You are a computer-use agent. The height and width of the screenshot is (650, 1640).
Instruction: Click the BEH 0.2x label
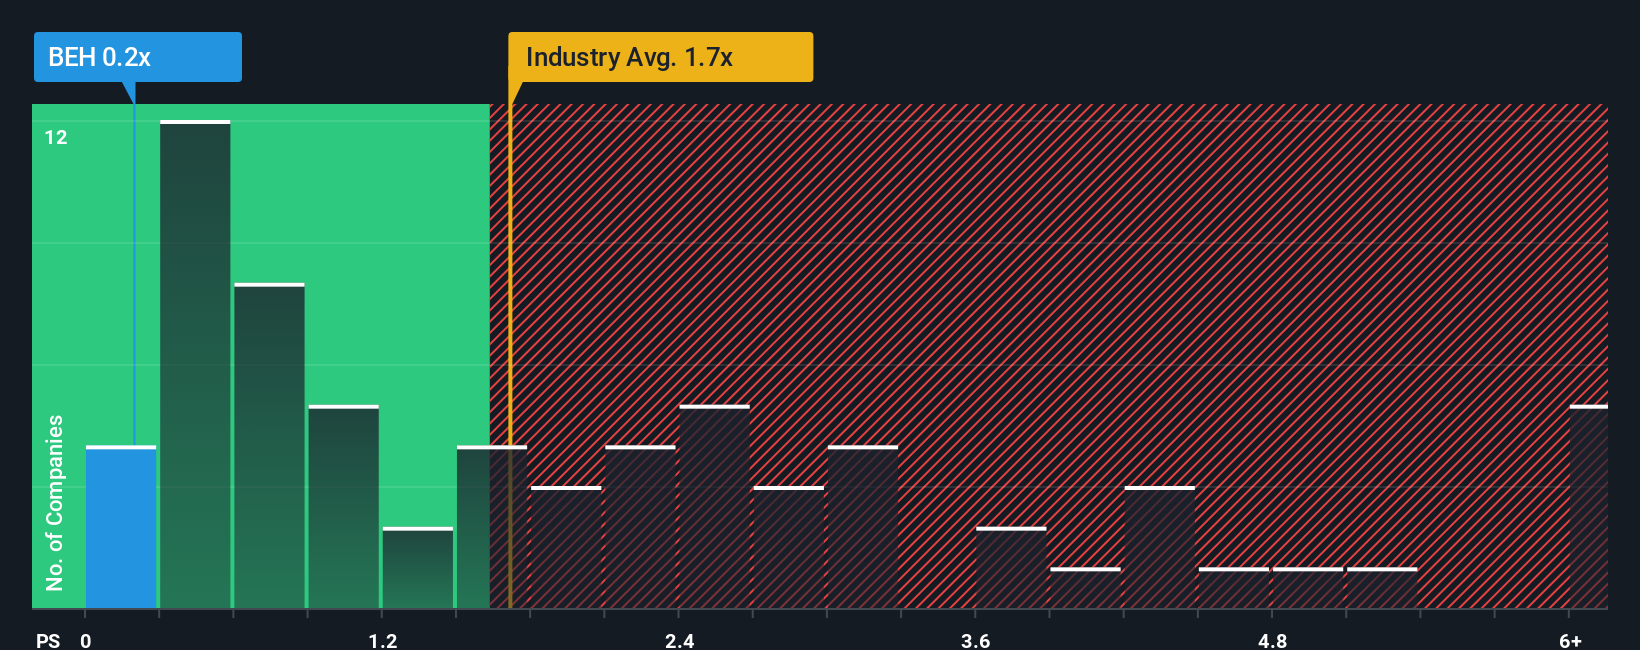pyautogui.click(x=138, y=57)
